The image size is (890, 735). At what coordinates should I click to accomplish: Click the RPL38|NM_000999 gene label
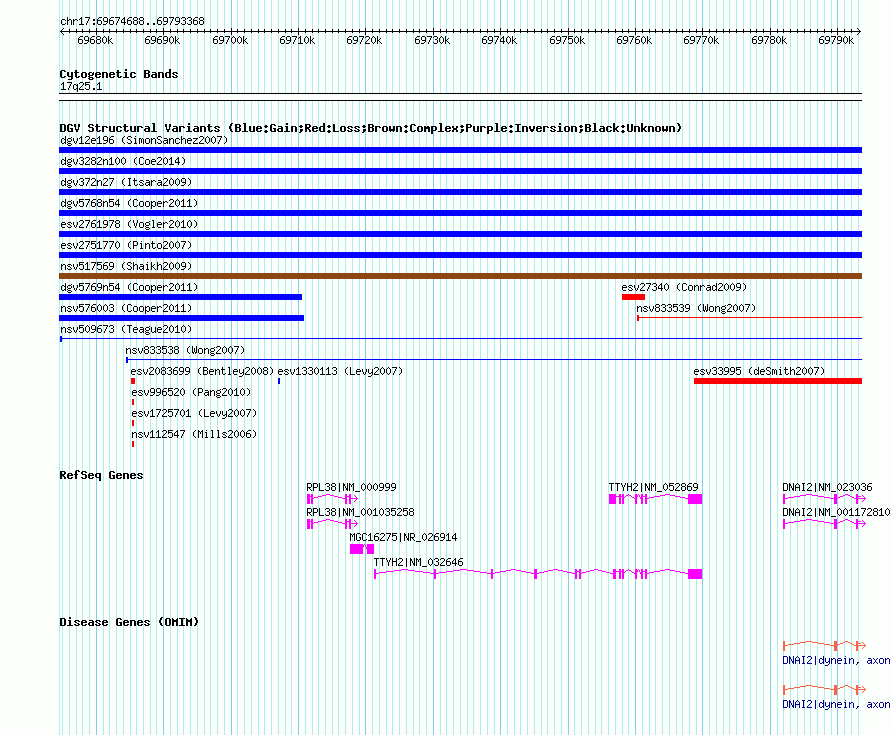pyautogui.click(x=351, y=487)
